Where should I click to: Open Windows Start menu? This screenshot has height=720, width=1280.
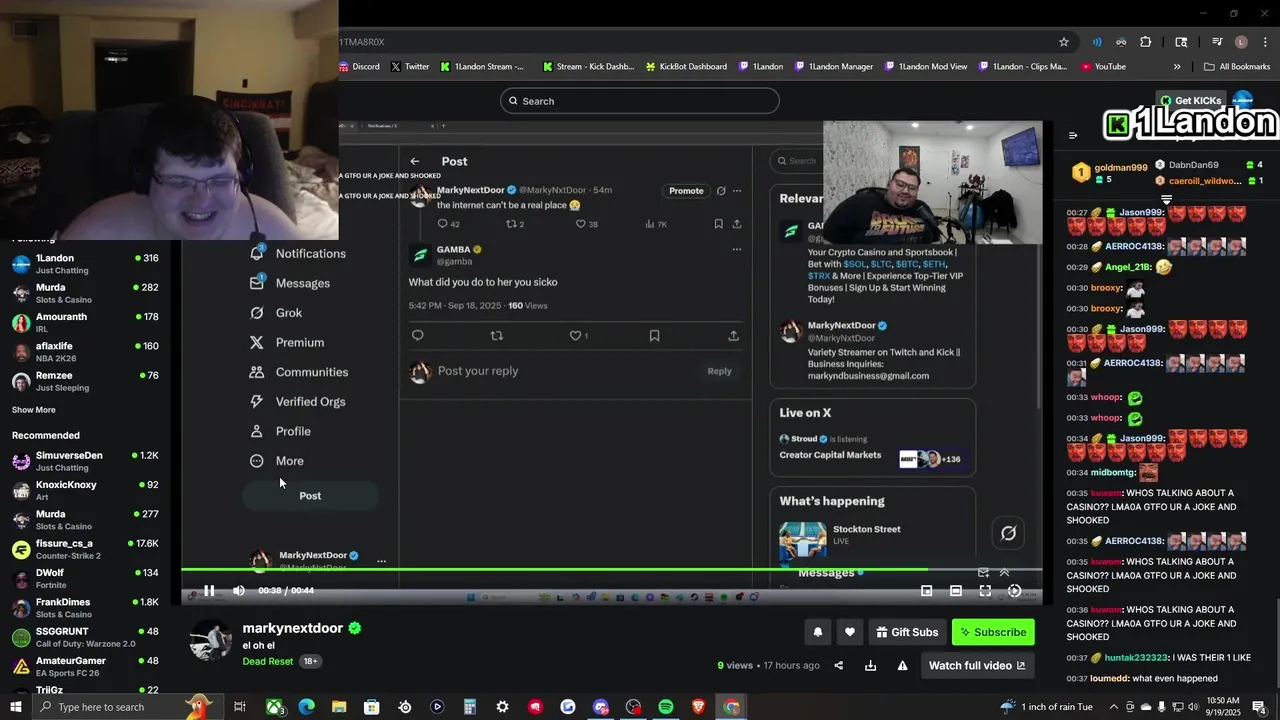coord(16,707)
